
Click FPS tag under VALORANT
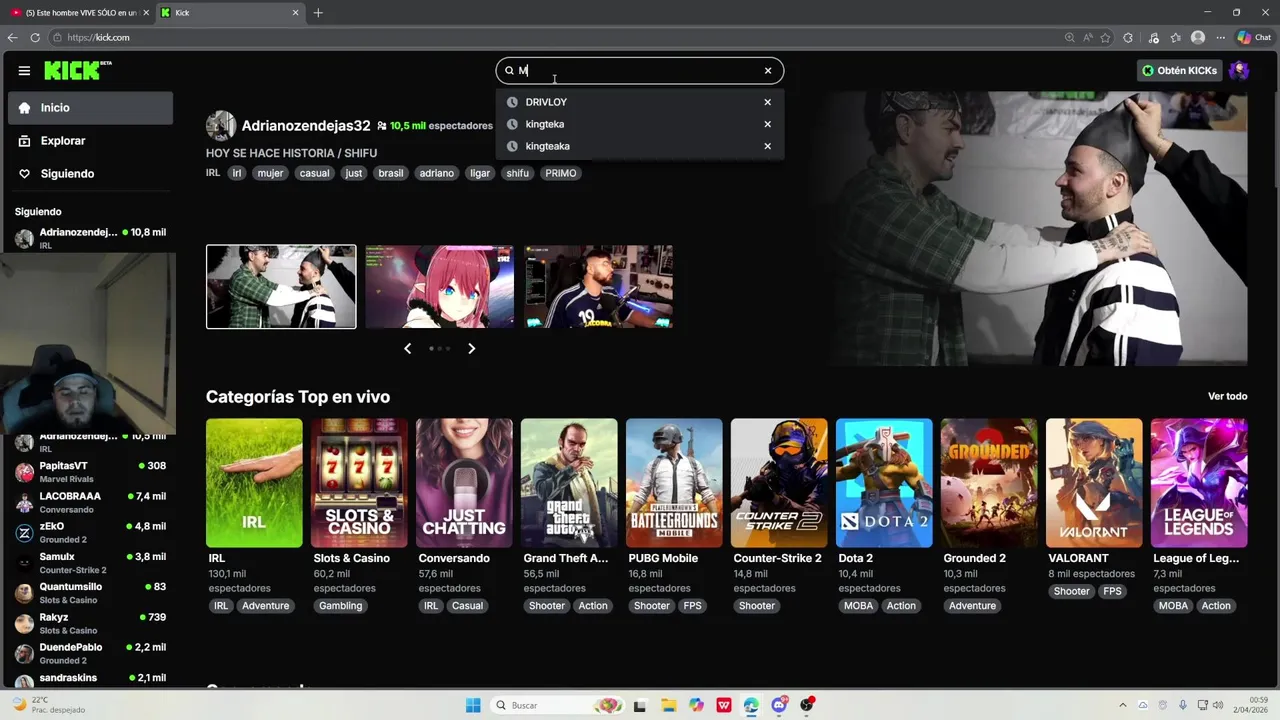click(1112, 592)
